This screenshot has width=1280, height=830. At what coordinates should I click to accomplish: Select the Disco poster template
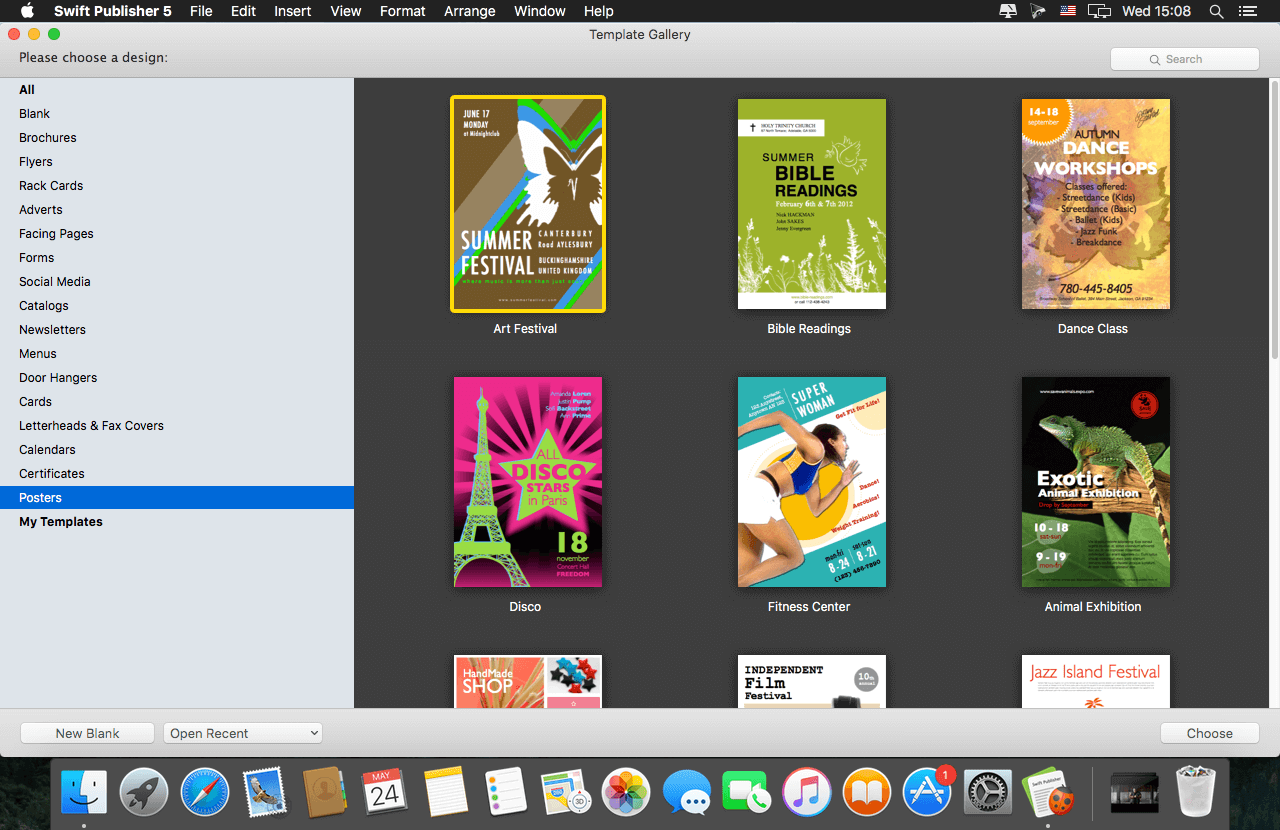pyautogui.click(x=527, y=482)
